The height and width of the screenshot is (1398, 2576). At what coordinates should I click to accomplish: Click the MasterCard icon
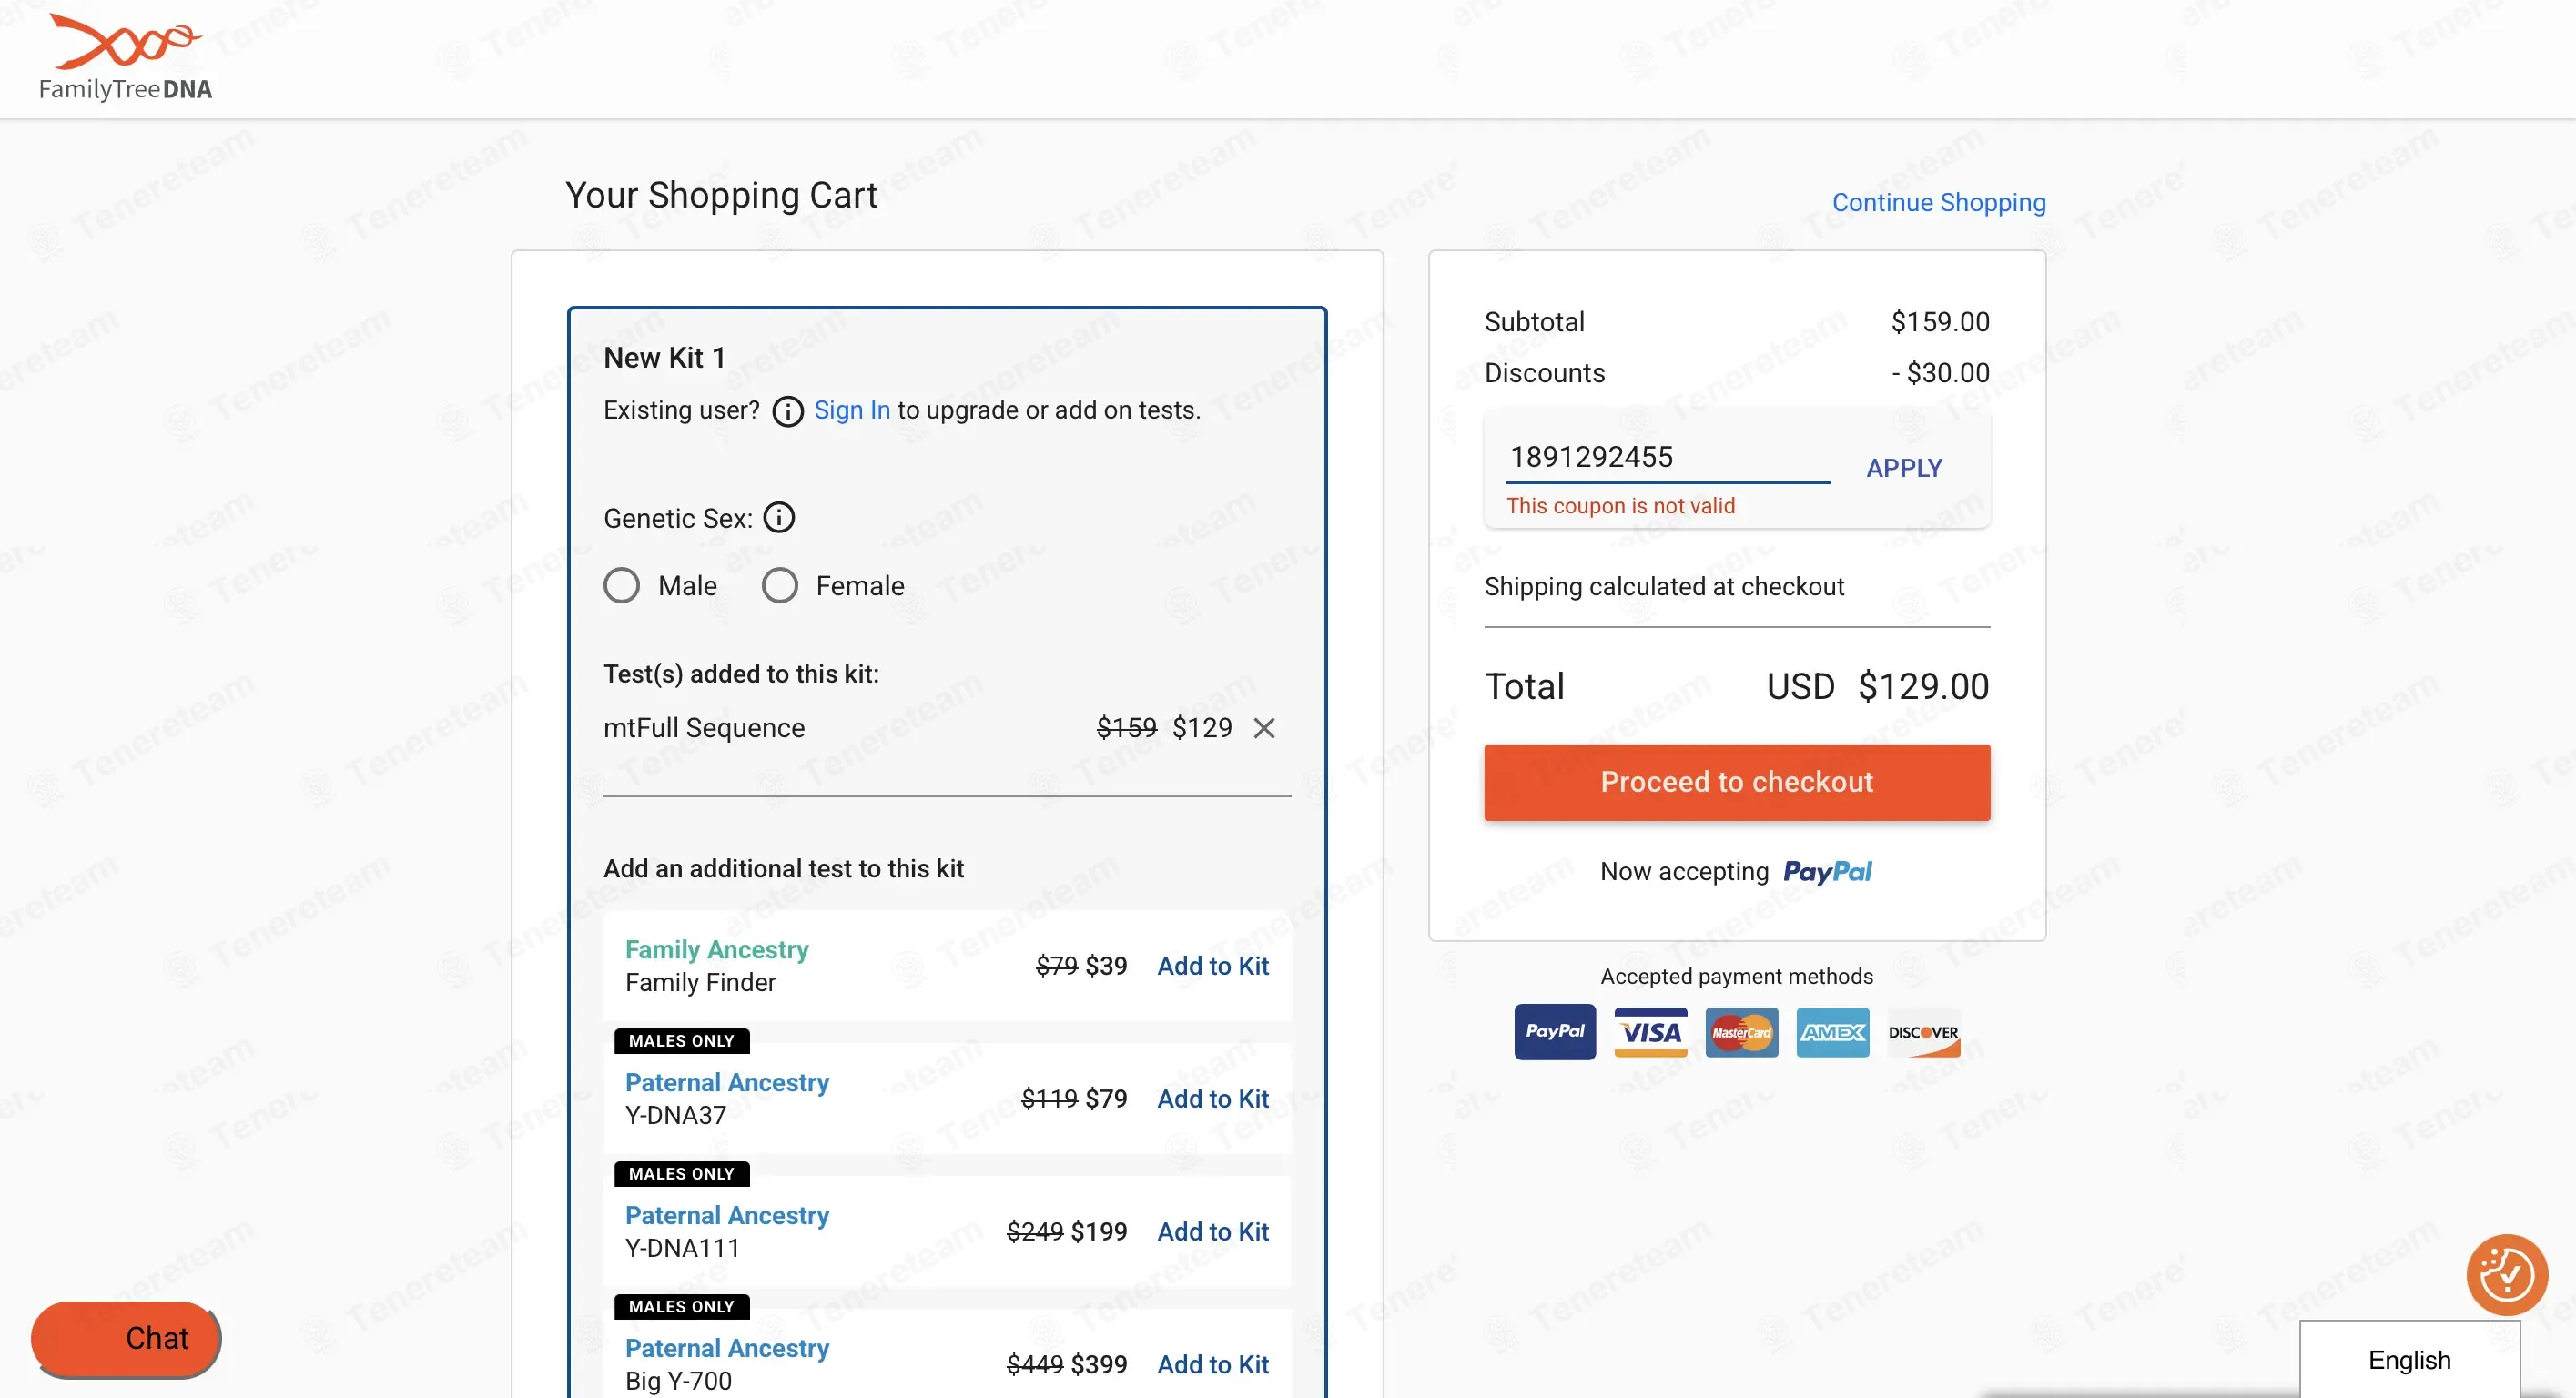(1741, 1032)
